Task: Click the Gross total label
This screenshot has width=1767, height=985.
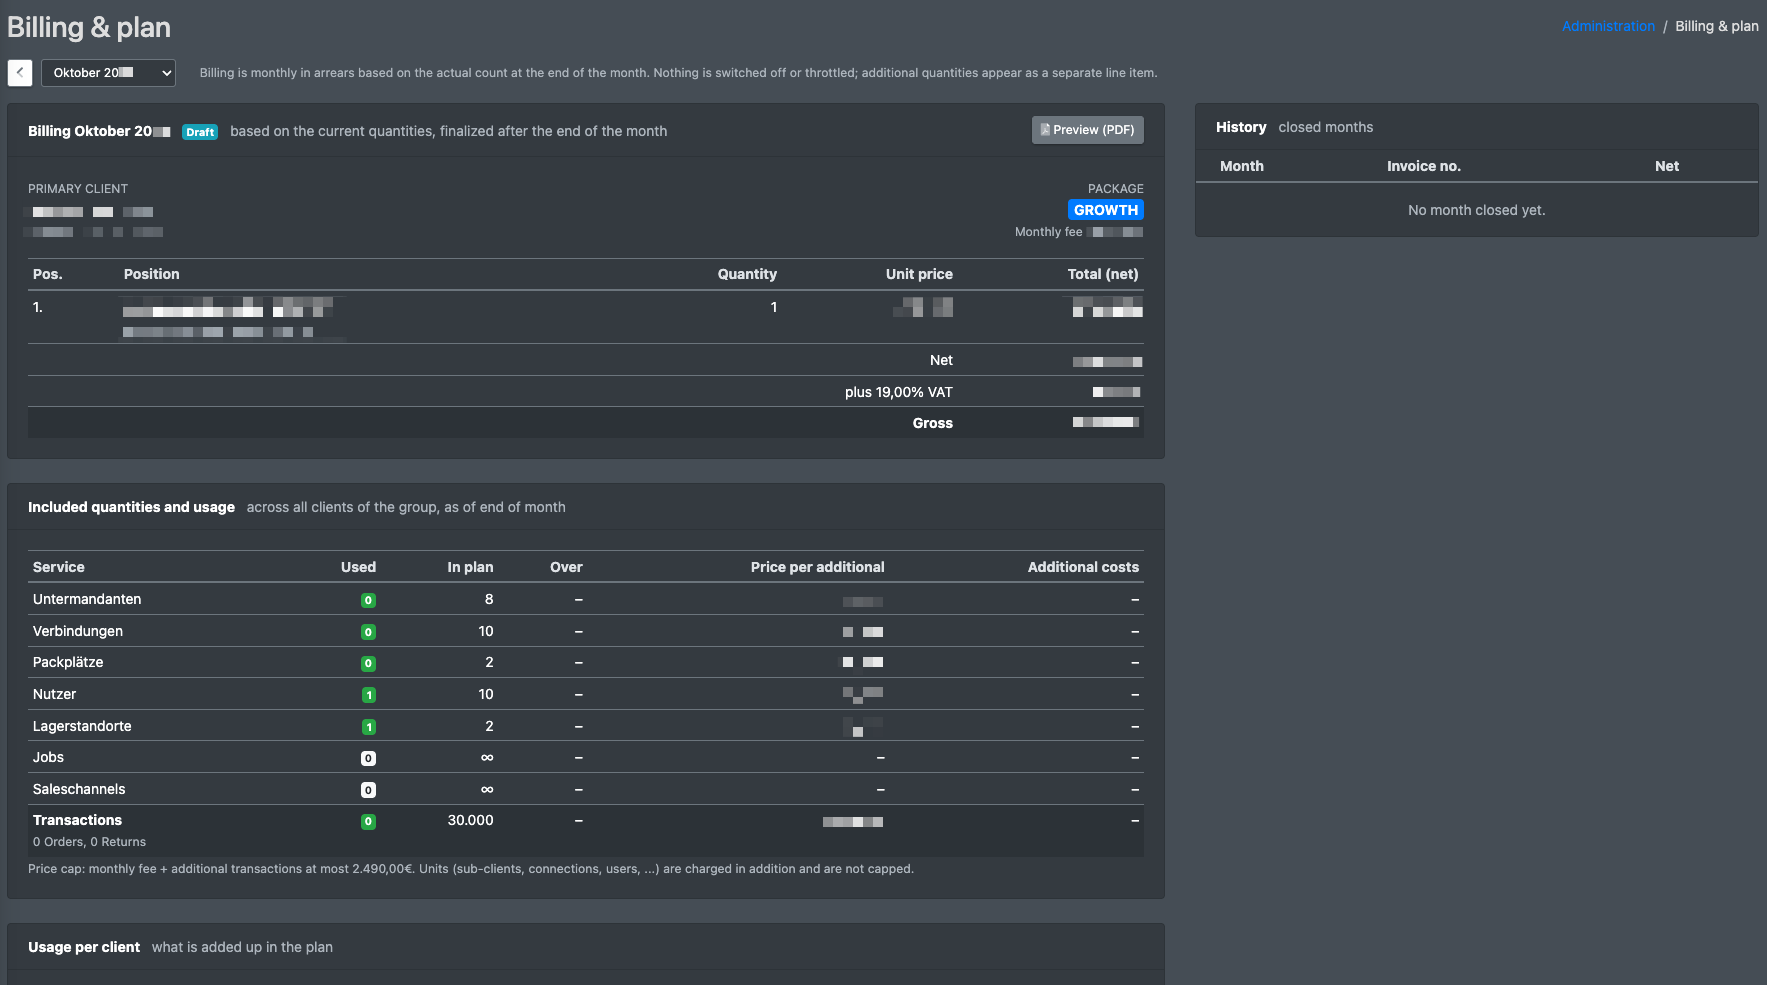Action: (932, 423)
